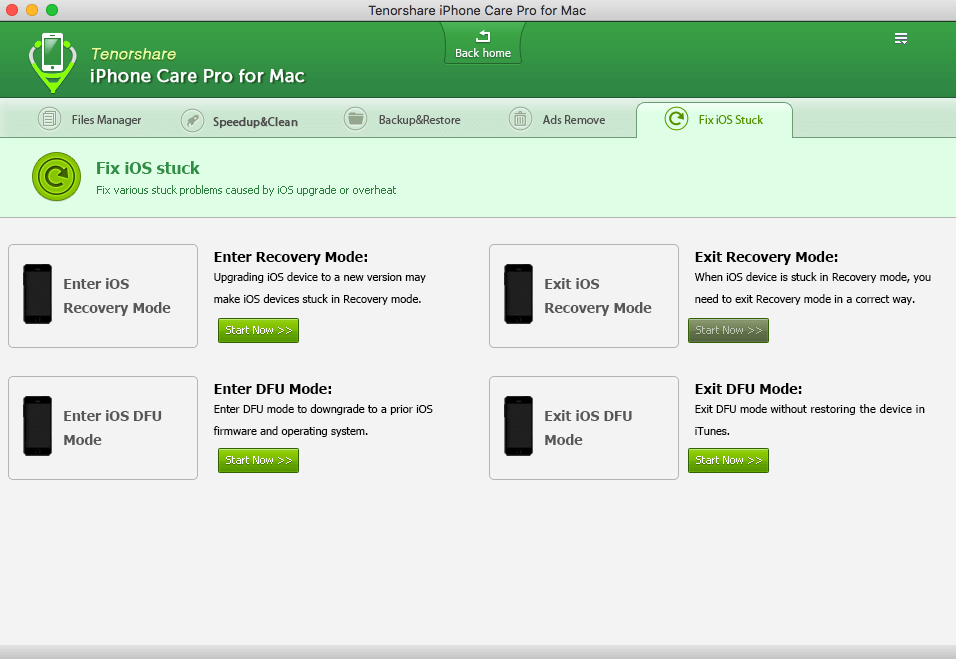
Task: Start Now for Enter DFU Mode
Action: (259, 460)
